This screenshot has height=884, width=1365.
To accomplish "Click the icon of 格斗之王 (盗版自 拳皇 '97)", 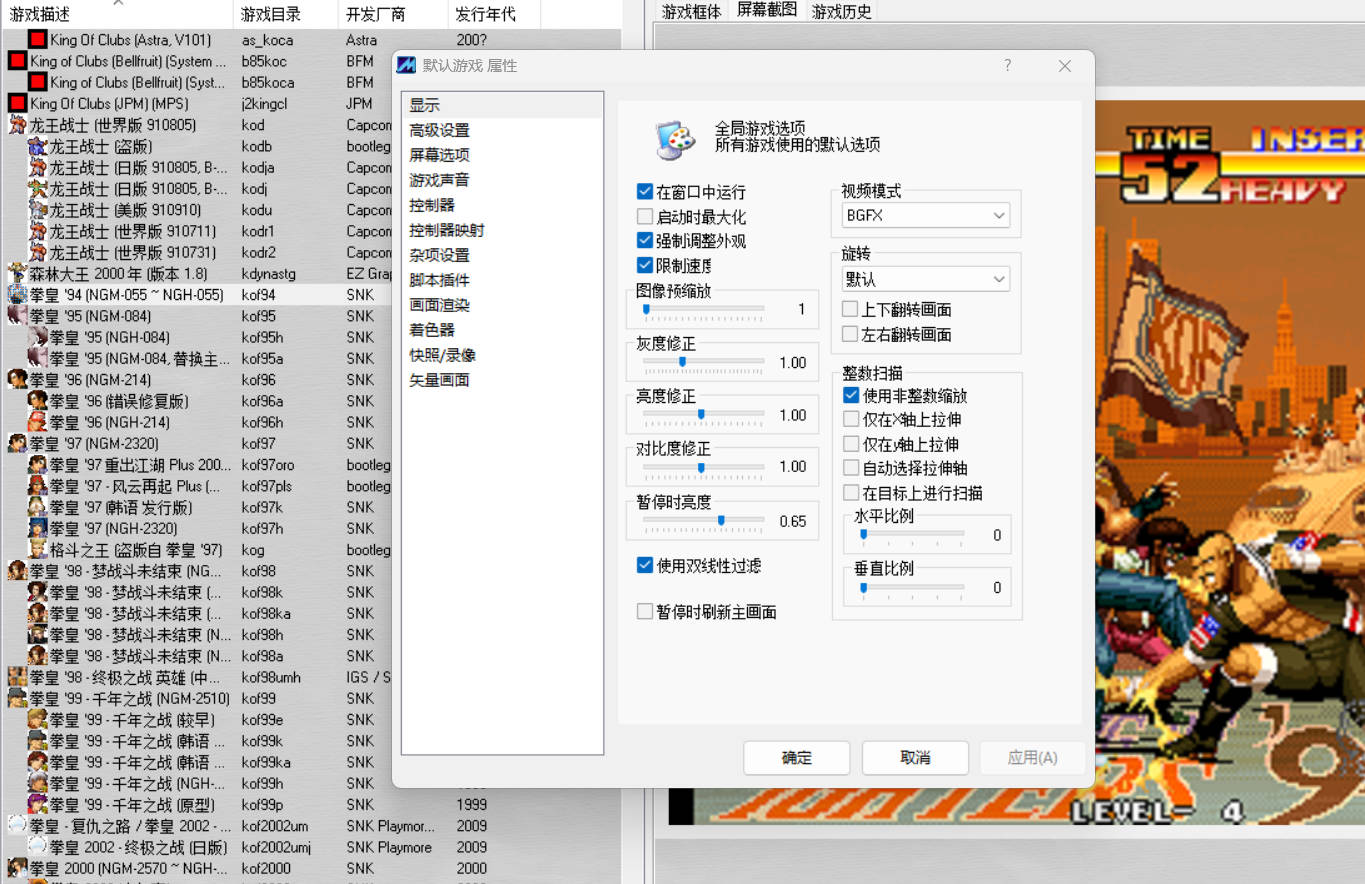I will pyautogui.click(x=37, y=550).
